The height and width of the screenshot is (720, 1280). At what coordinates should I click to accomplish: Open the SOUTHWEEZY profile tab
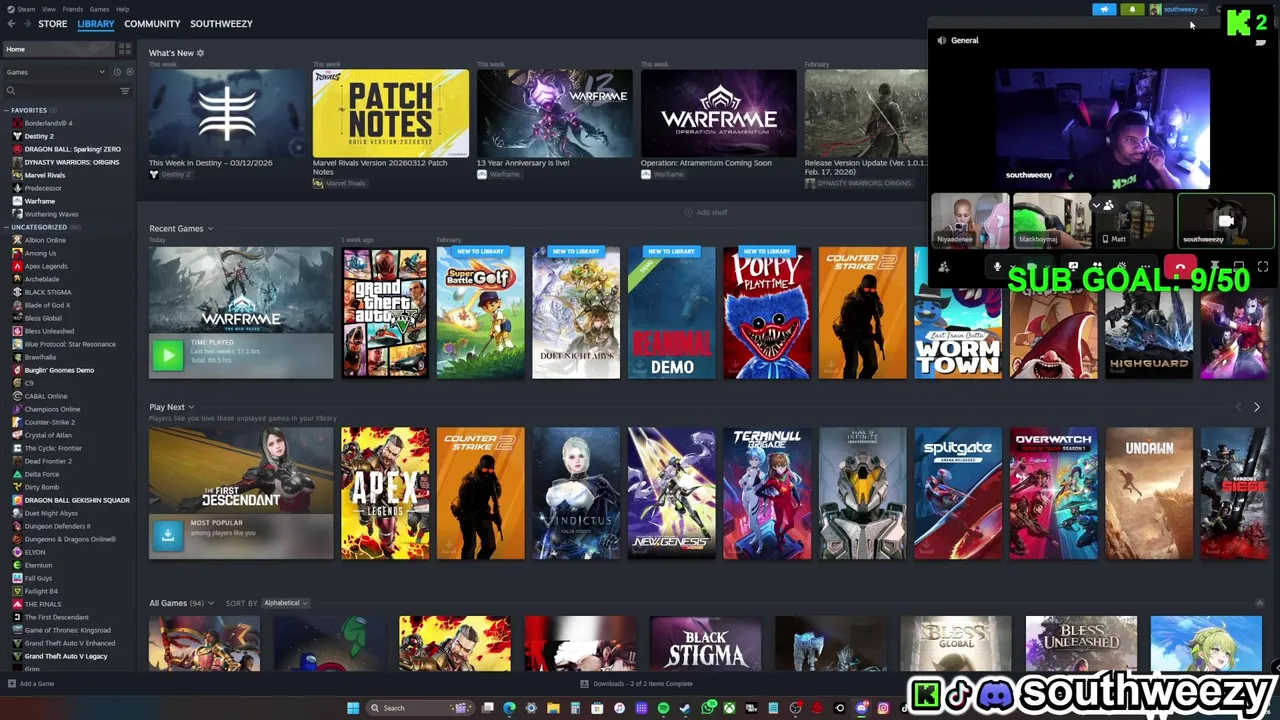(x=221, y=24)
